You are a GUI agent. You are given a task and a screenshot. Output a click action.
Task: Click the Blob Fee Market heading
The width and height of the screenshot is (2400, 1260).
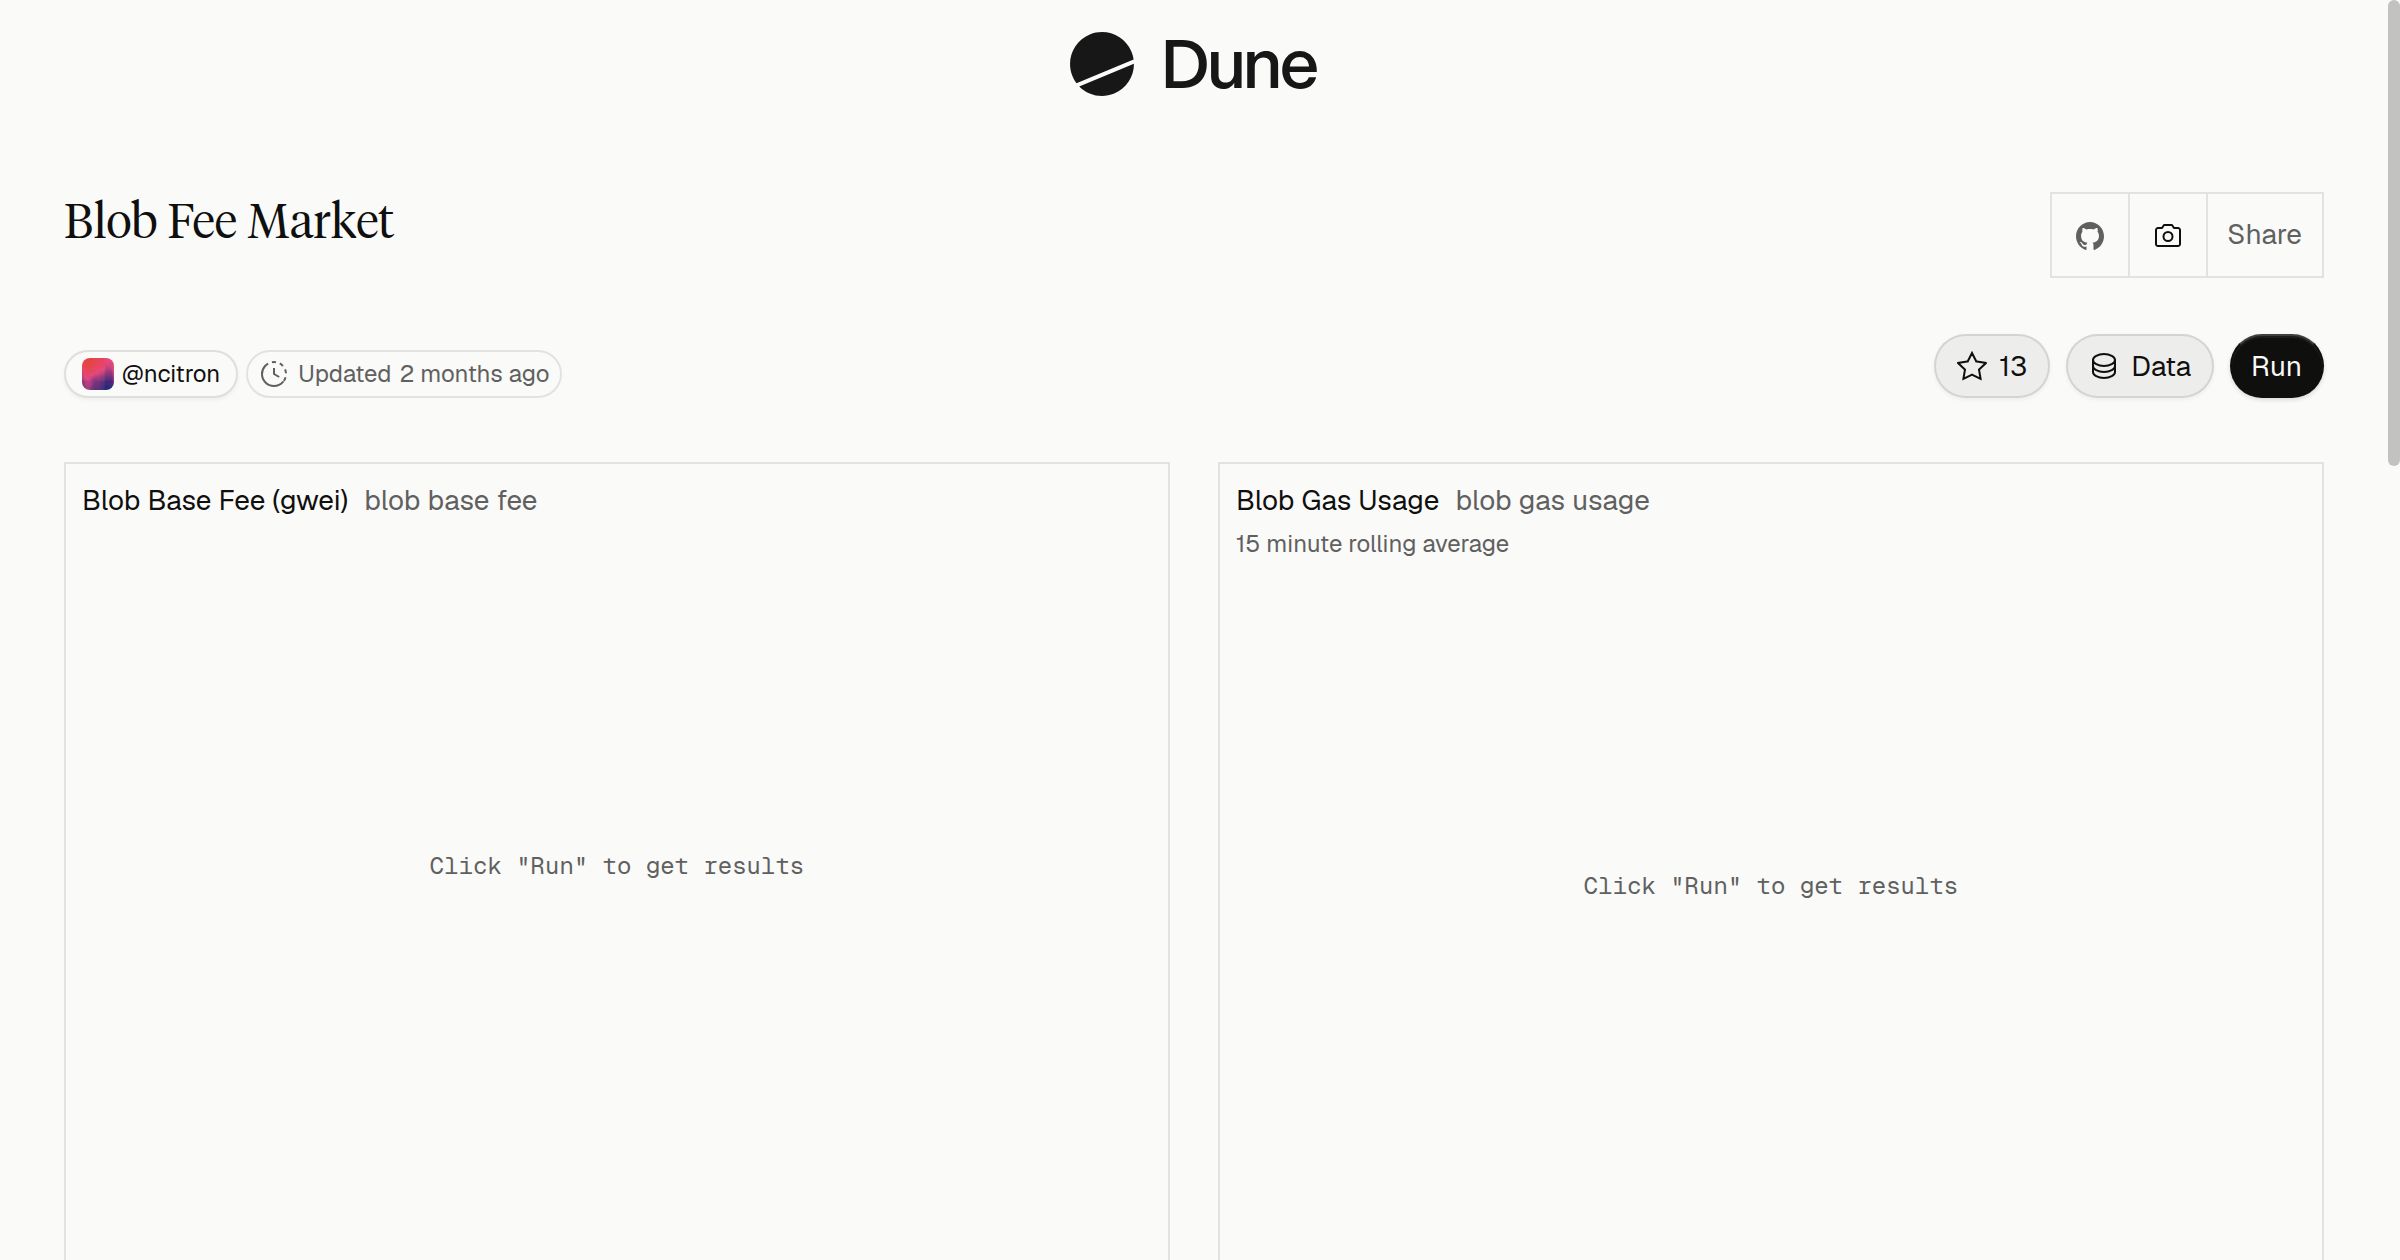pos(229,221)
